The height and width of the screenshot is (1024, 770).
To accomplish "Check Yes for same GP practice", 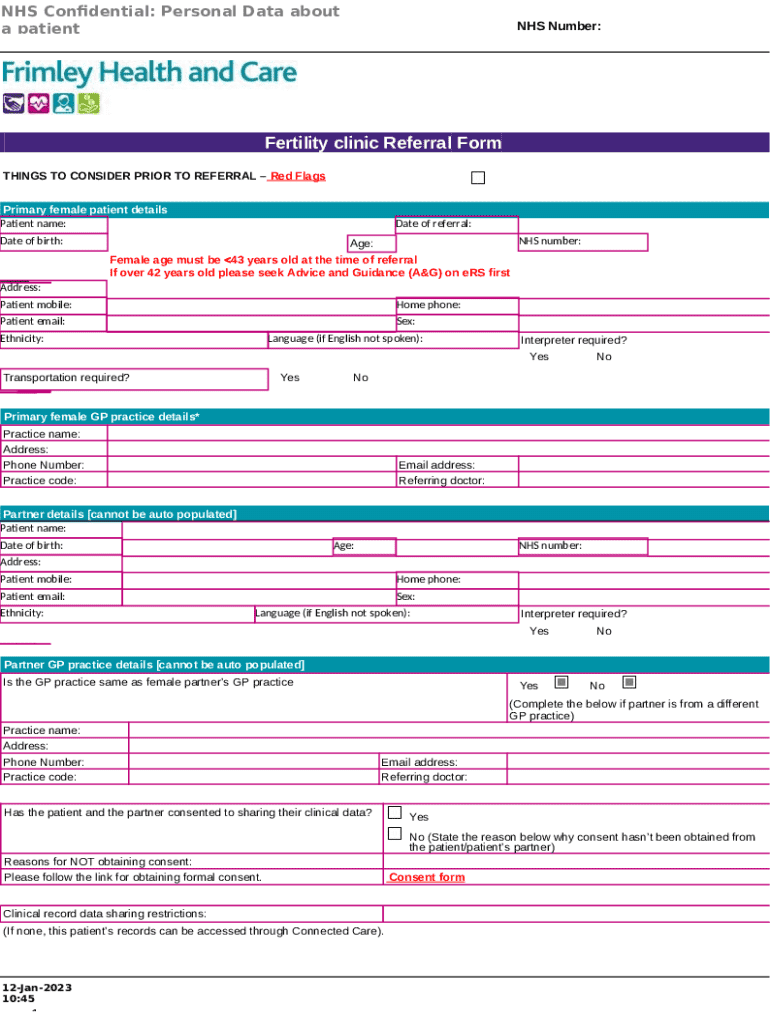I will coord(562,683).
